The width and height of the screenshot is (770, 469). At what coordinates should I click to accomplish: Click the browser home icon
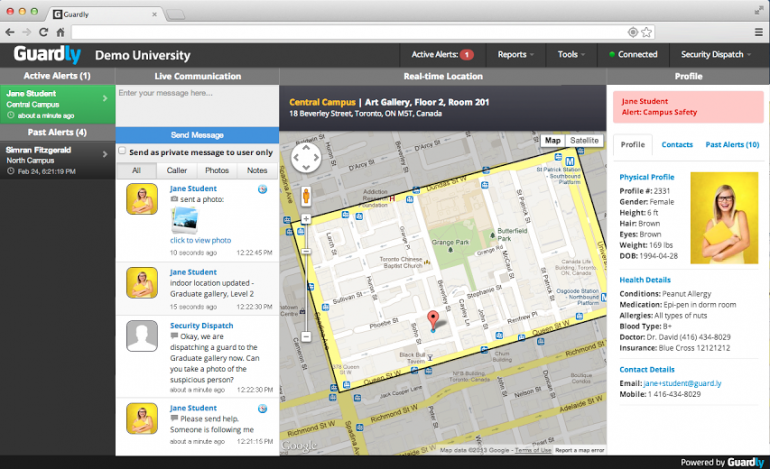point(60,32)
